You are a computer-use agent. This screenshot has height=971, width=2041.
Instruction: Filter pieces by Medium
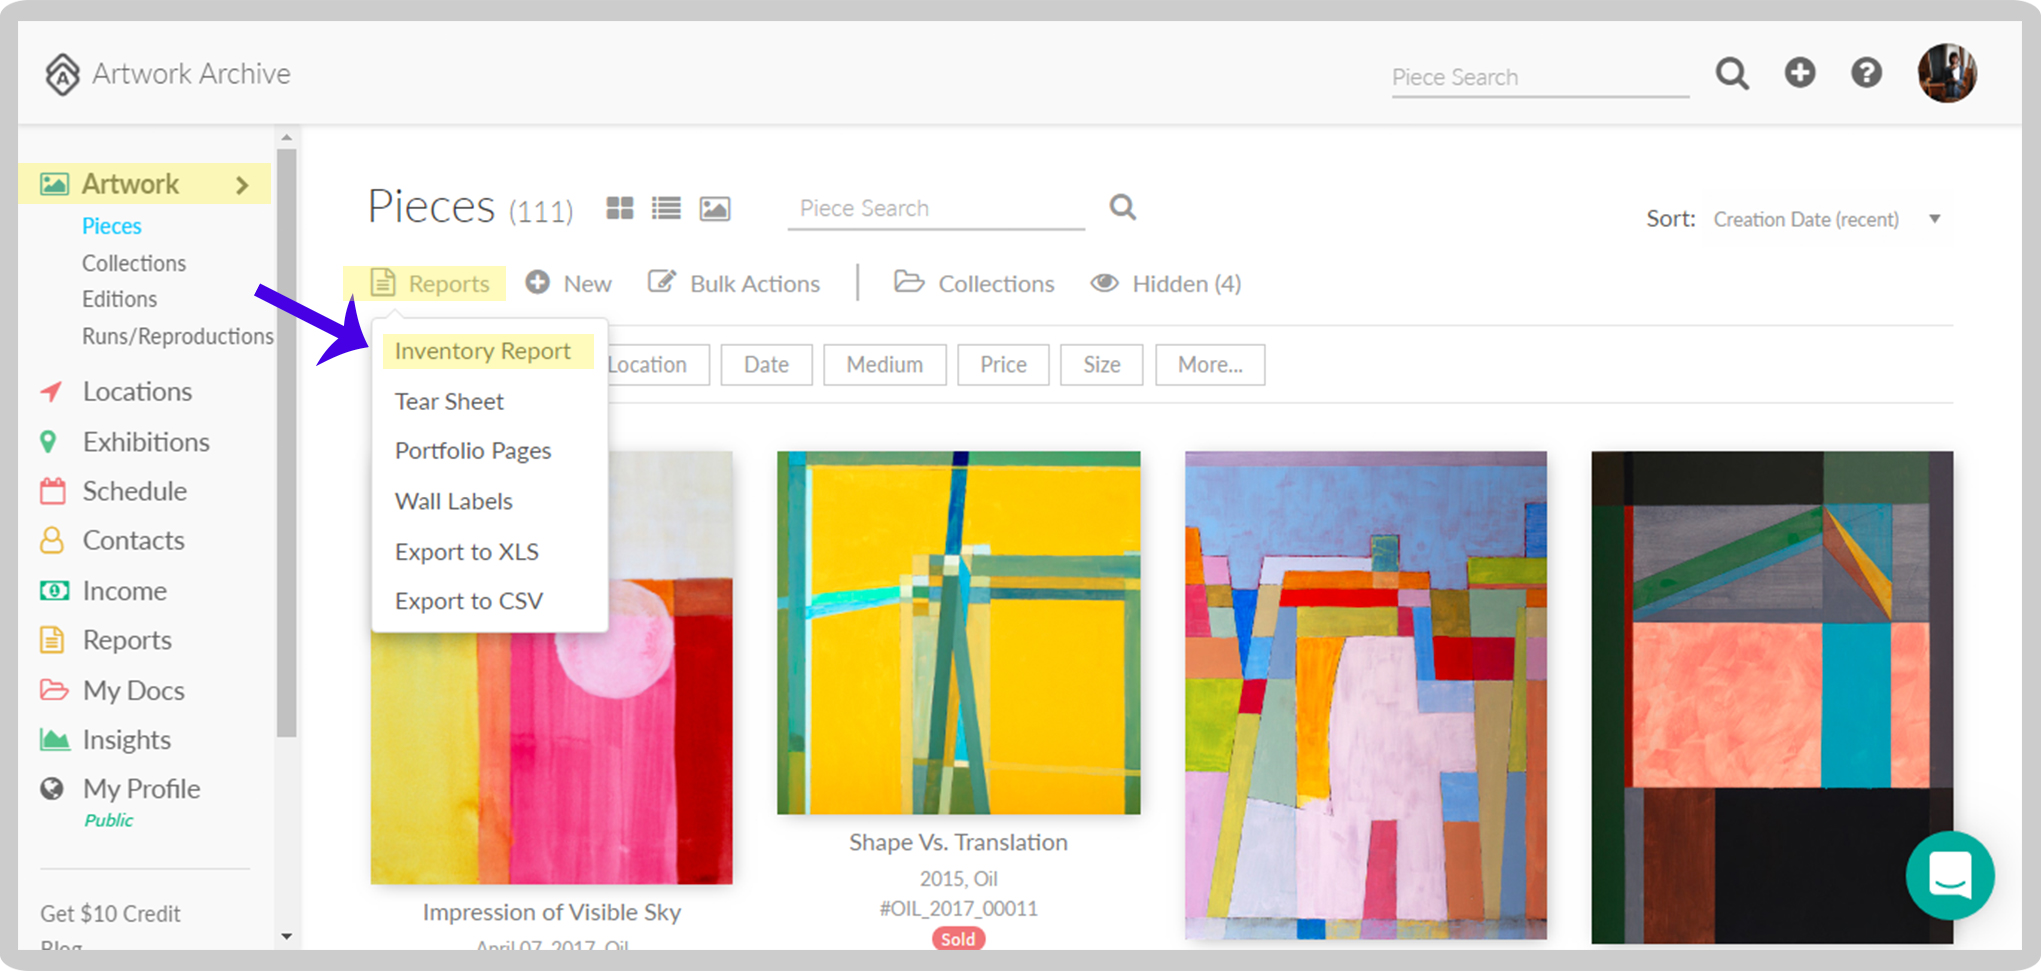[x=884, y=364]
